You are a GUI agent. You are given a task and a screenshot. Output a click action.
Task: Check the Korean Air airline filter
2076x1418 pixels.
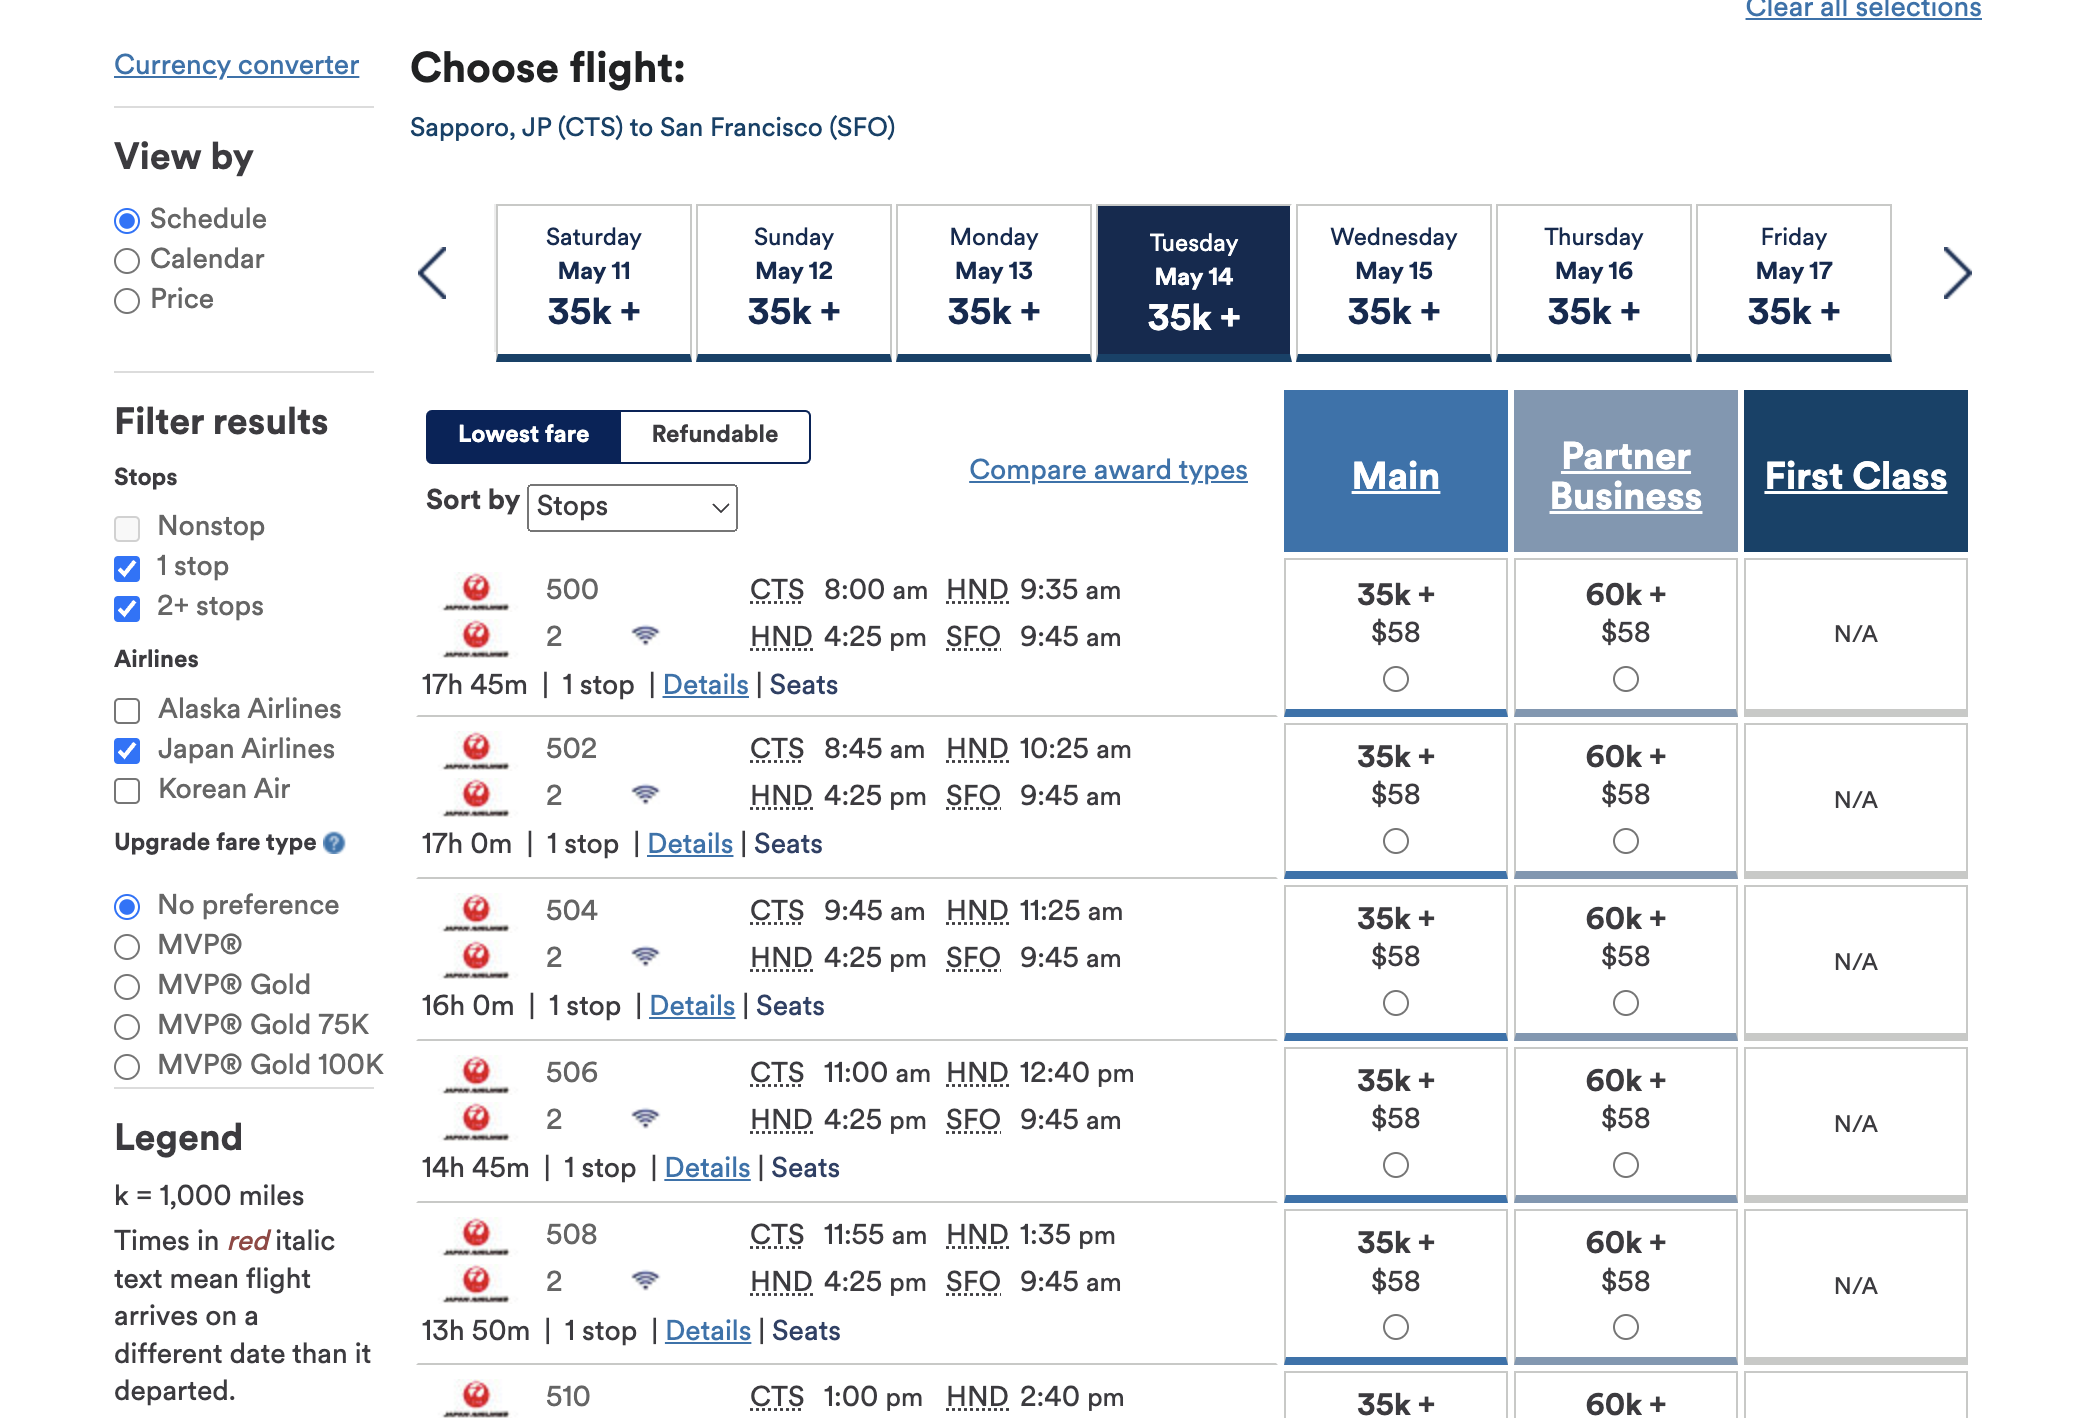click(127, 791)
